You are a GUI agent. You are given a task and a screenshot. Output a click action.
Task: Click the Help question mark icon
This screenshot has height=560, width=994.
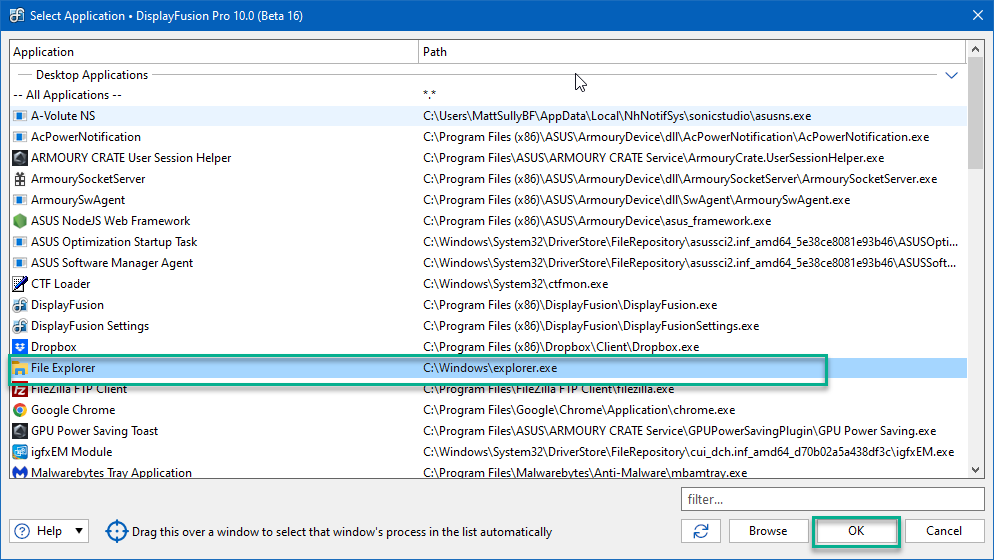(x=22, y=531)
